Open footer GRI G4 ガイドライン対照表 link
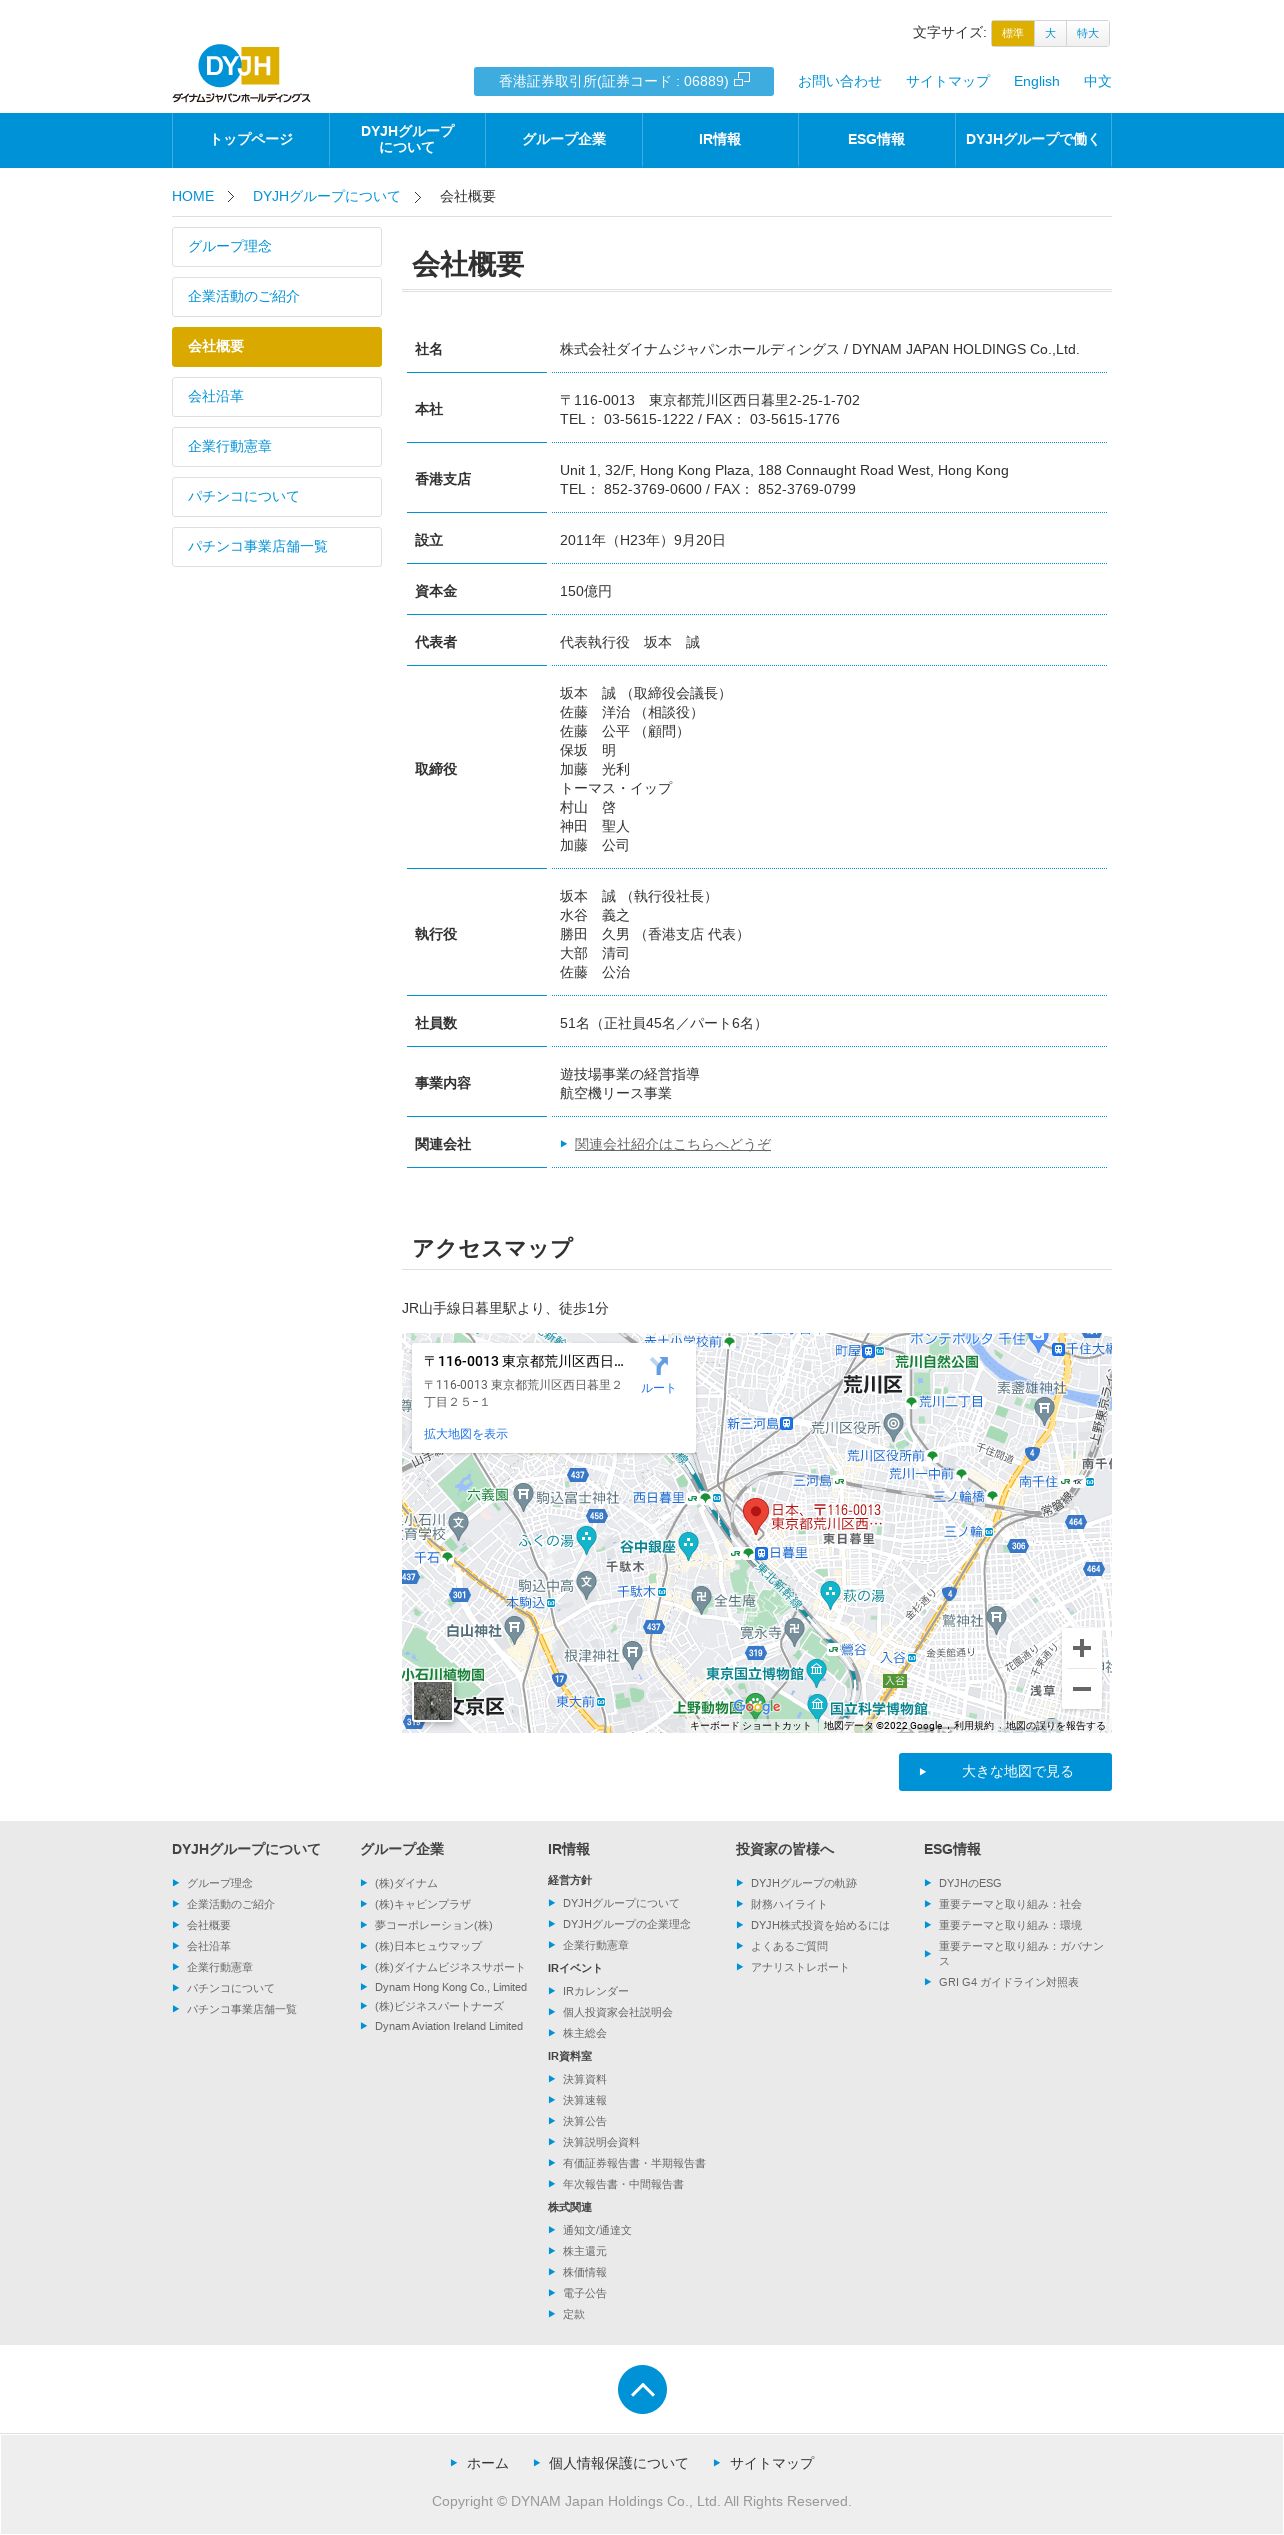 [1009, 1982]
